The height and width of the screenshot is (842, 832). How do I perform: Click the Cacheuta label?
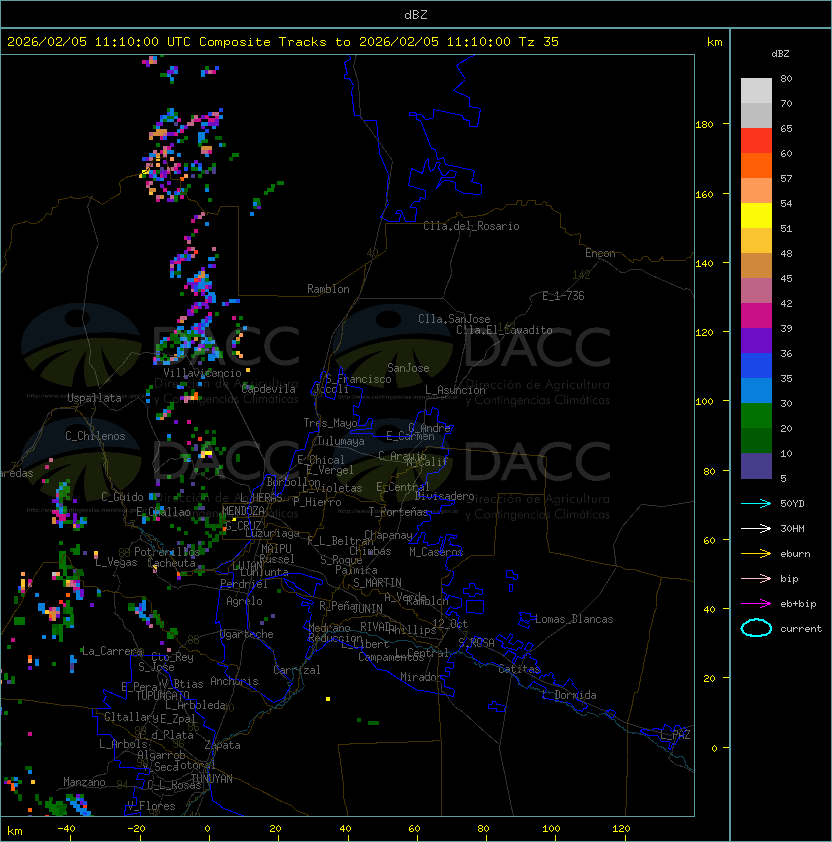pos(171,563)
